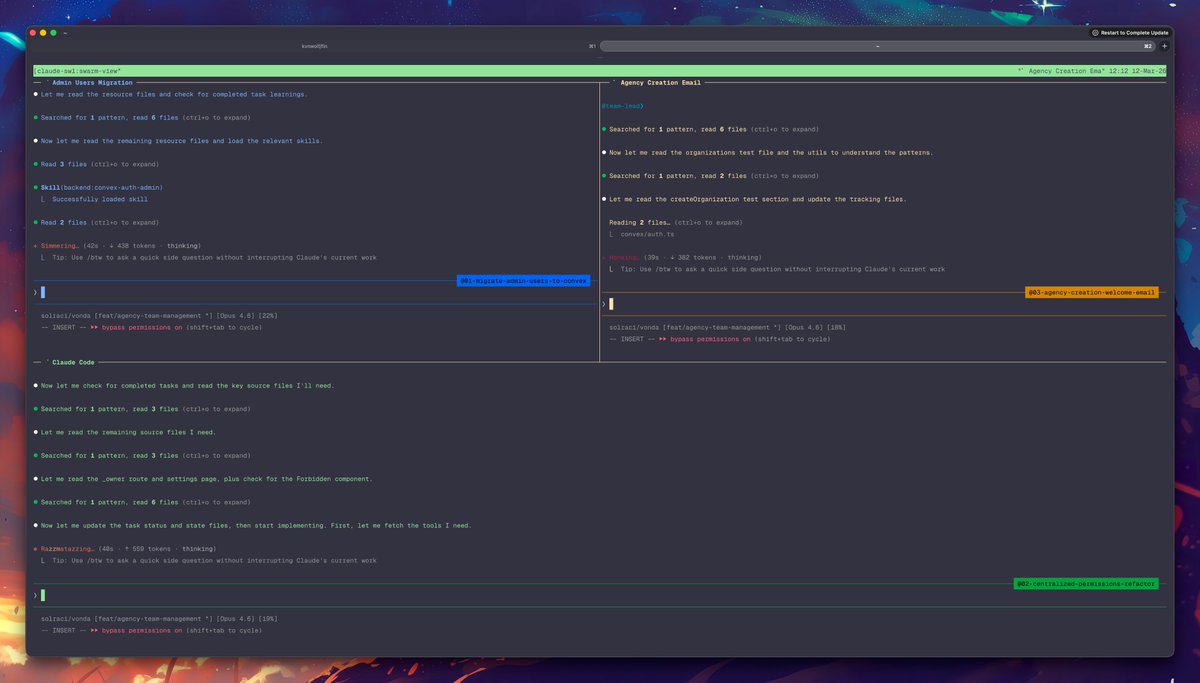Click the tmux session name claude-sw1:swarm-view
This screenshot has height=683, width=1200.
77,71
